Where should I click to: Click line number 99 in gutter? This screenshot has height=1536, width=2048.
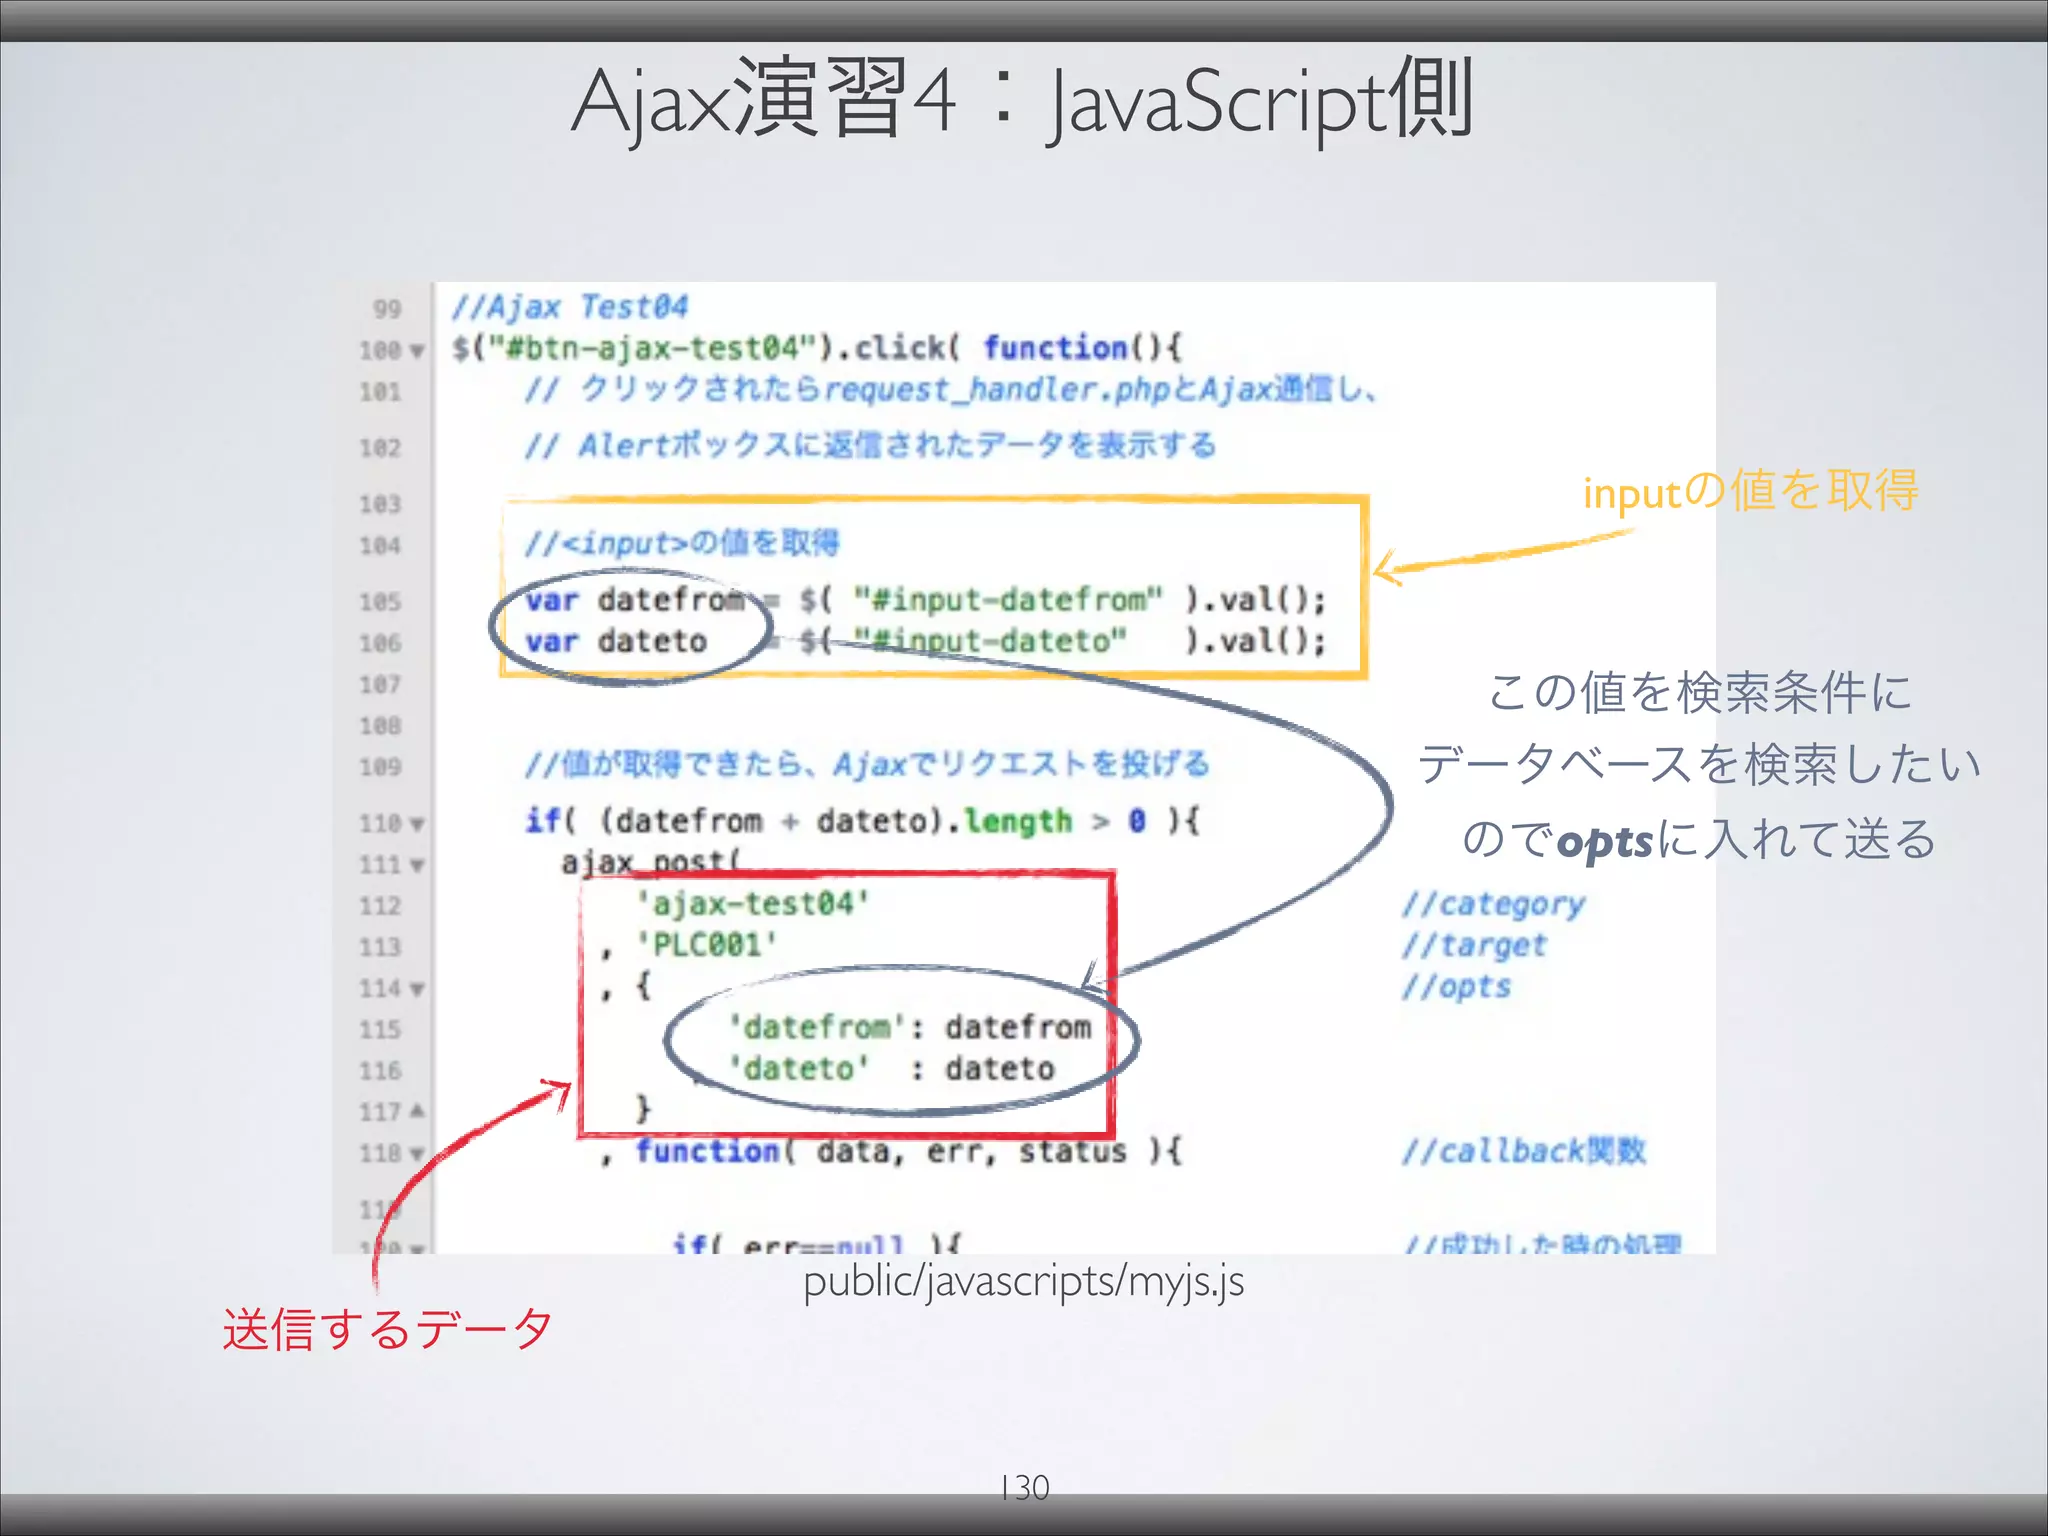[x=387, y=309]
